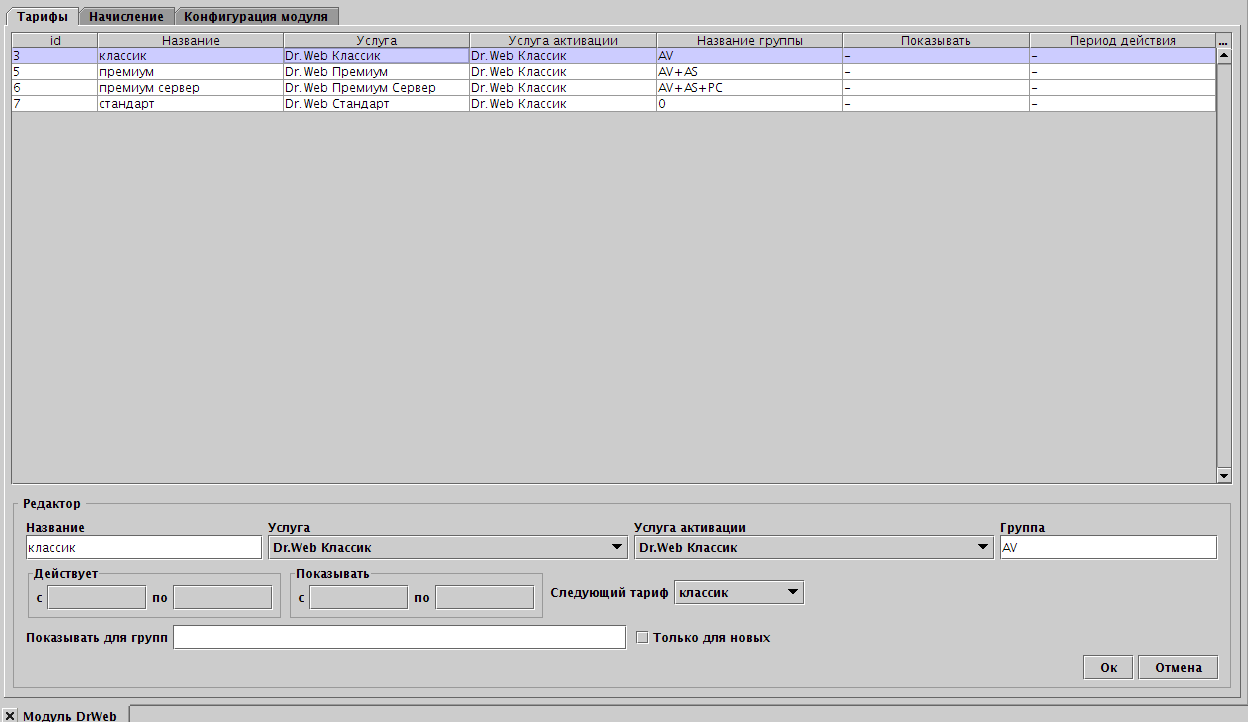Close the Модуль DrWeb tab with X icon
The image size is (1248, 722).
[x=10, y=715]
